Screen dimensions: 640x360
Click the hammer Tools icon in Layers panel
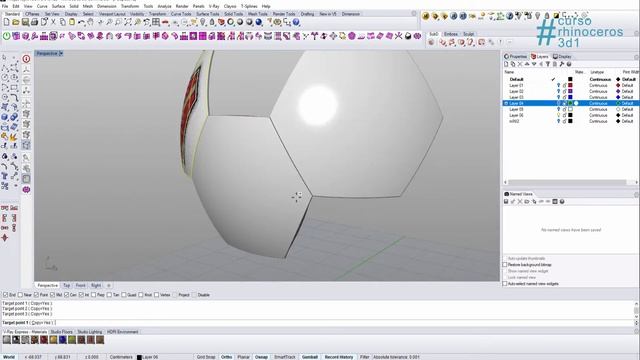[x=562, y=64]
